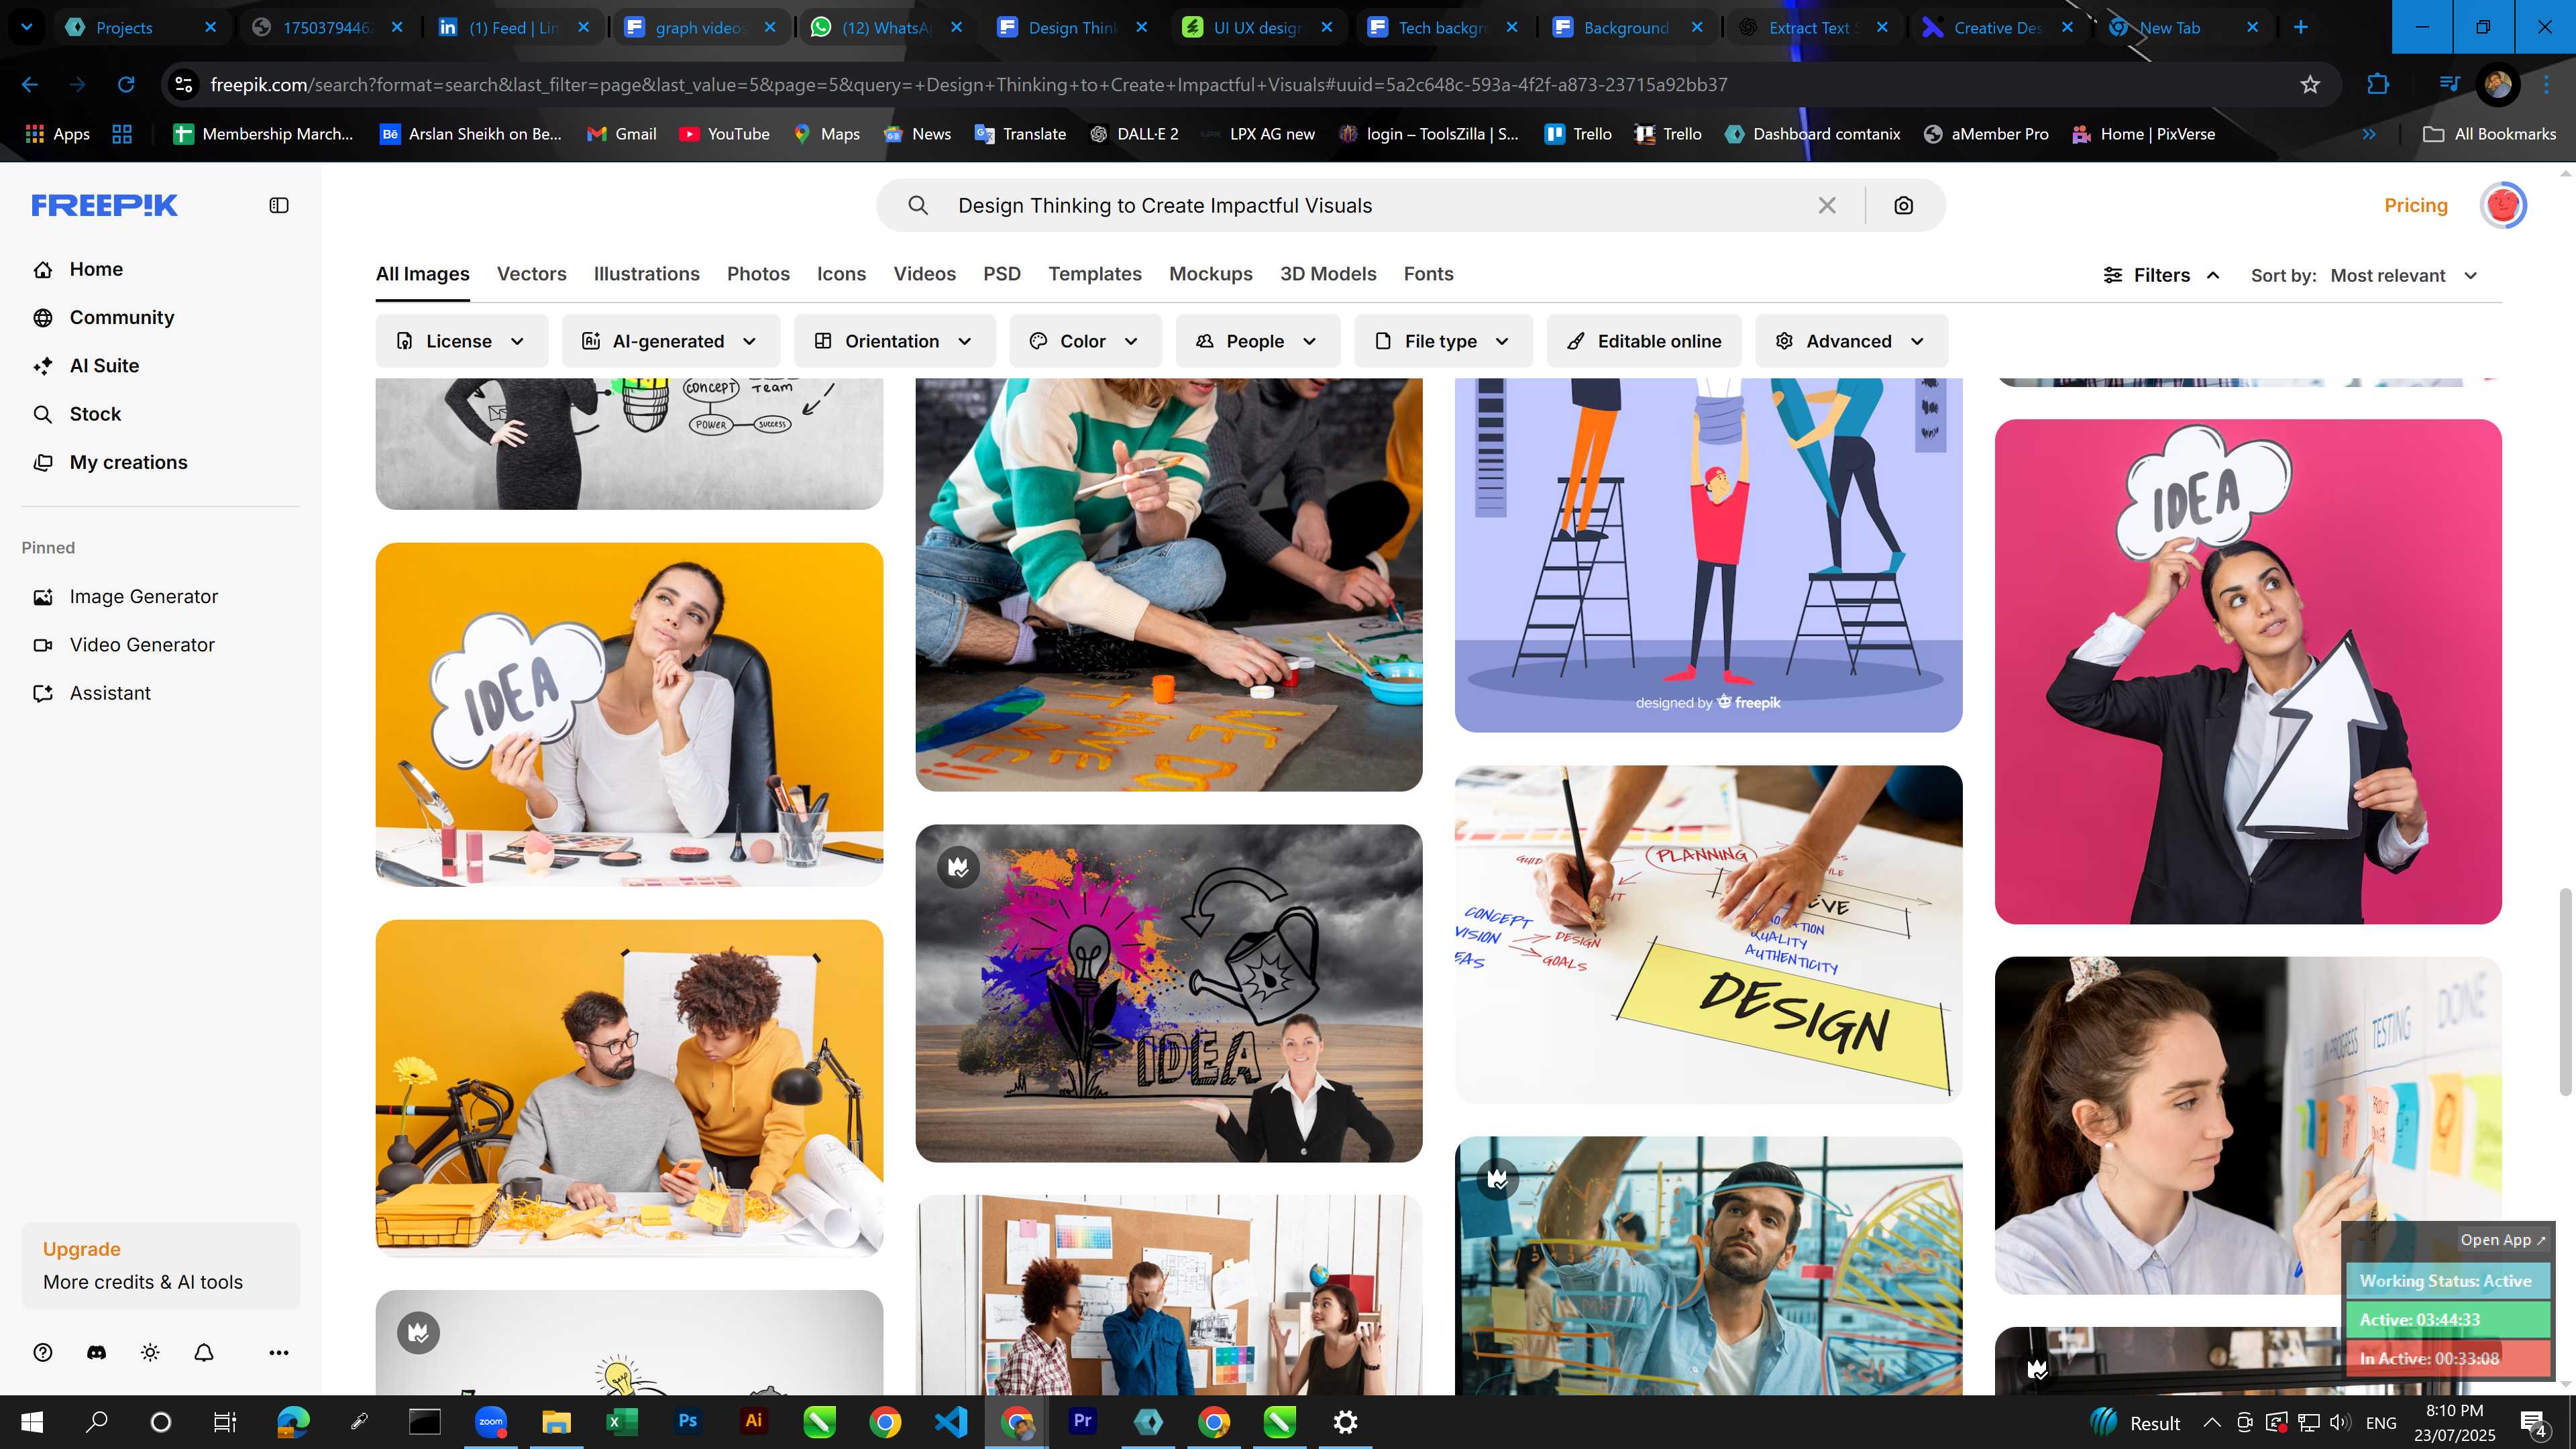Open the All Bookmarks folder
The height and width of the screenshot is (1449, 2576).
[x=2489, y=134]
